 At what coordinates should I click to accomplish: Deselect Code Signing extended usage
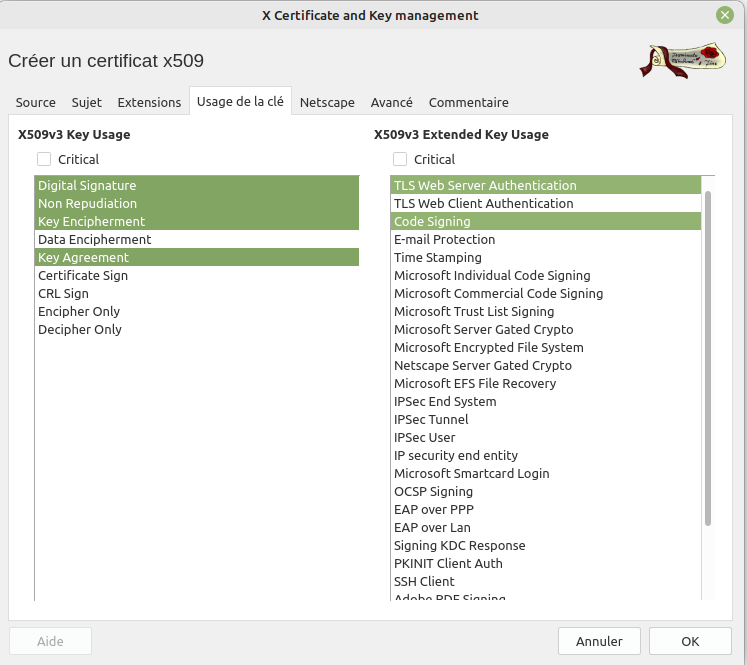point(432,221)
